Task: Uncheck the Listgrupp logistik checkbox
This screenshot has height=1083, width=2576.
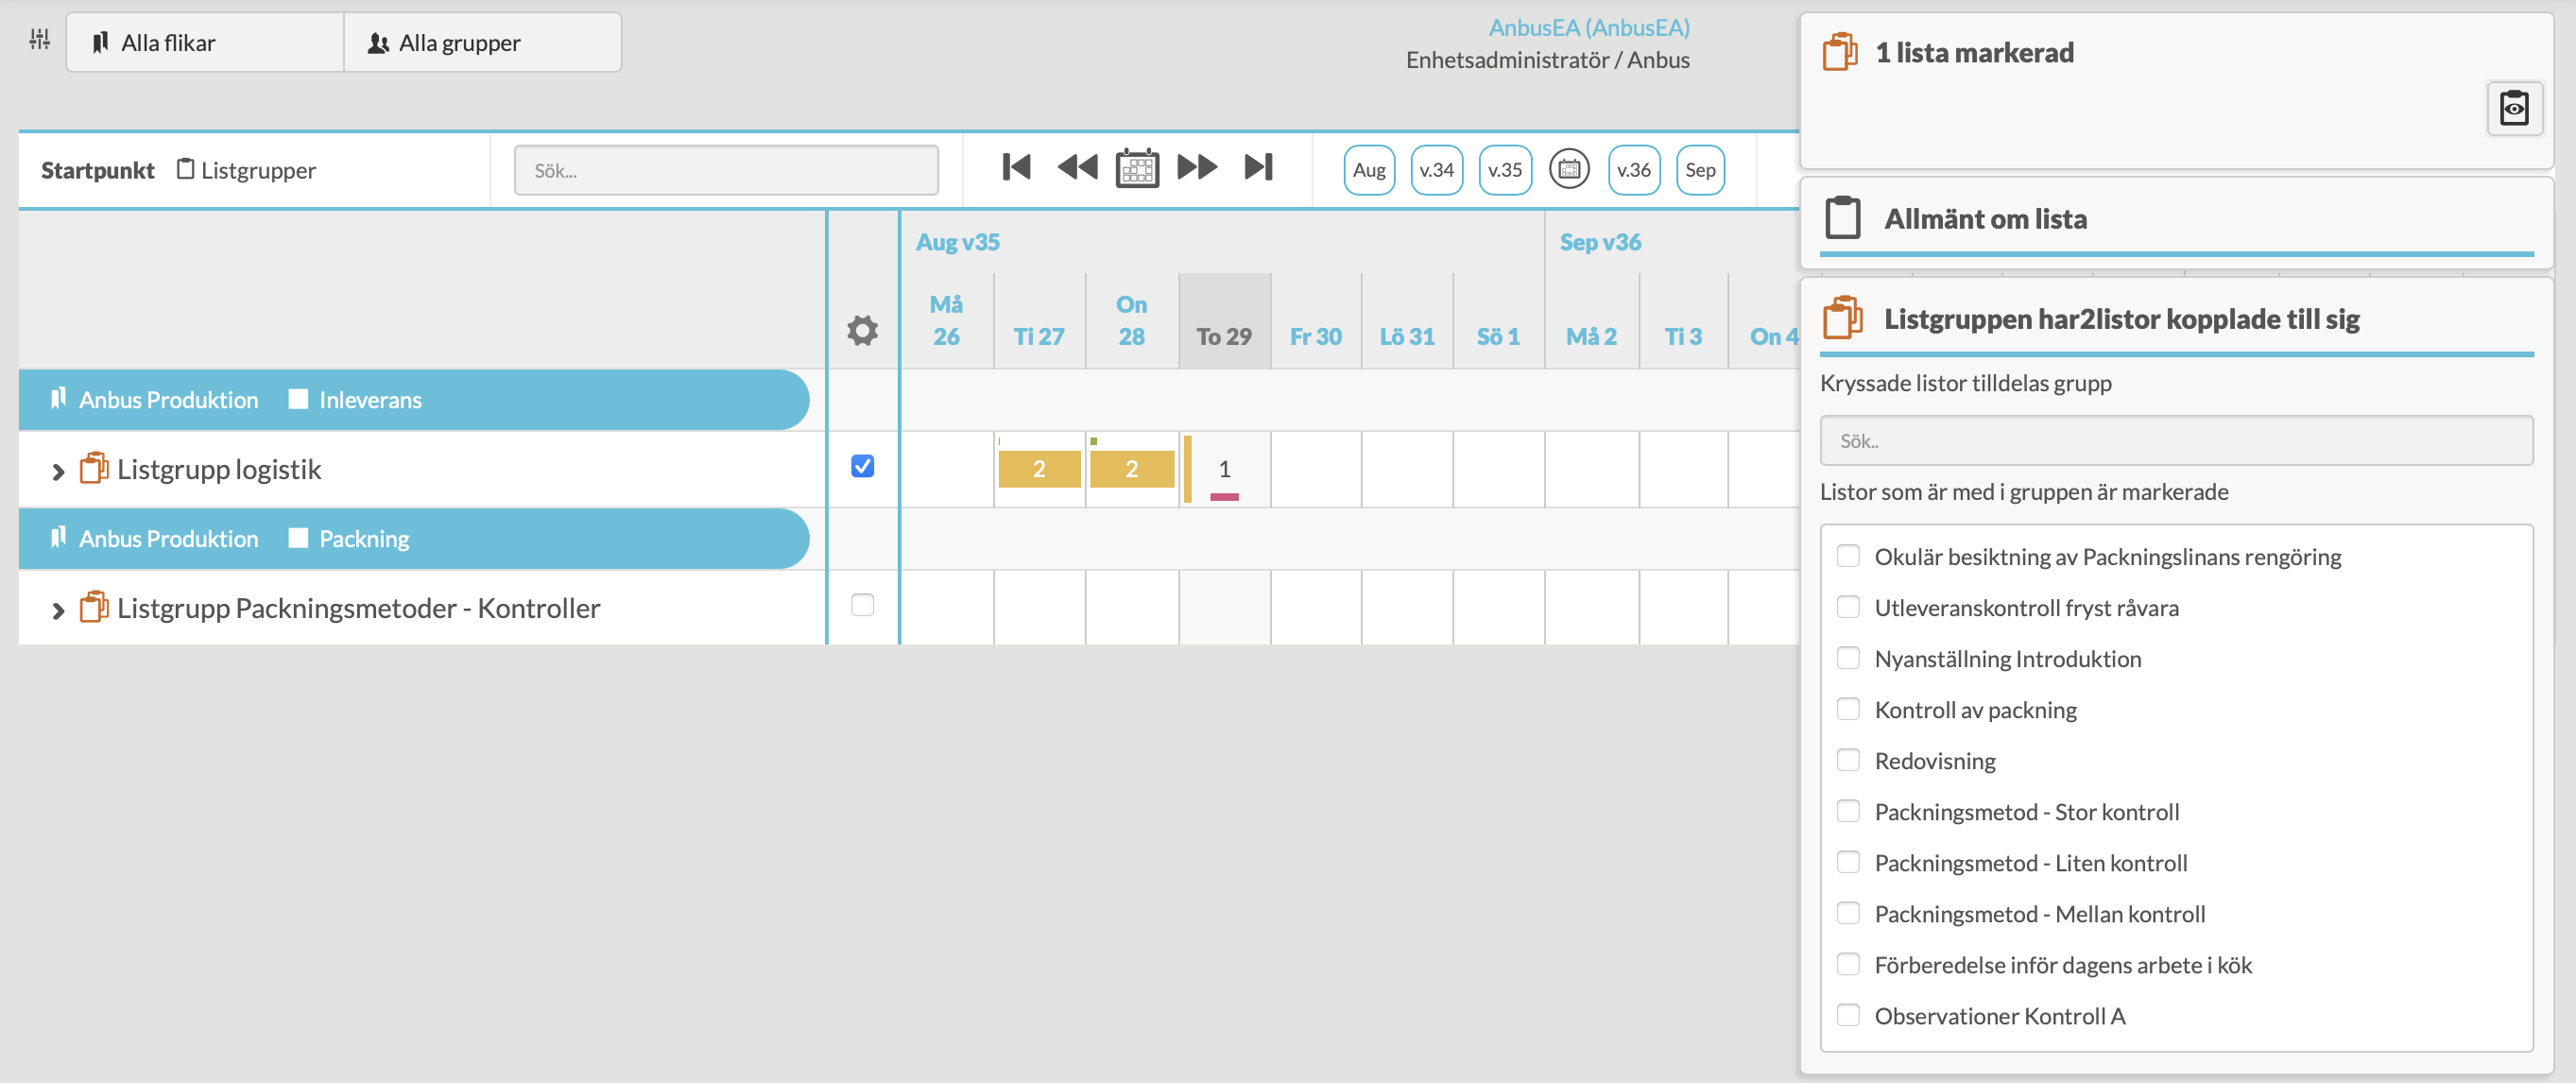Action: coord(862,466)
